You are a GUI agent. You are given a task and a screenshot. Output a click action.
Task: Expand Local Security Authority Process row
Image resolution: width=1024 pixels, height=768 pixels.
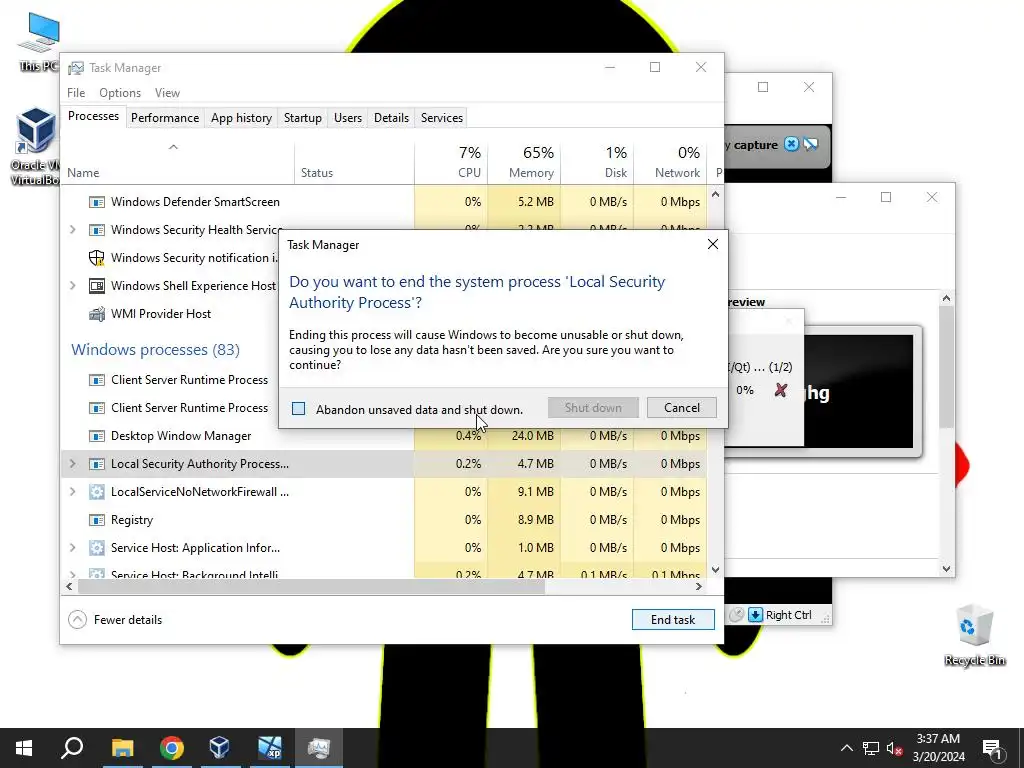click(72, 463)
